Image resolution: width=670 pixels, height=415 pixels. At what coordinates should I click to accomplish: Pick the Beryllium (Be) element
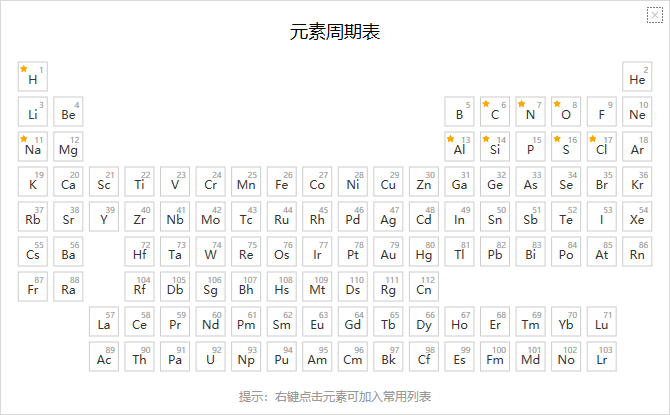[x=68, y=112]
